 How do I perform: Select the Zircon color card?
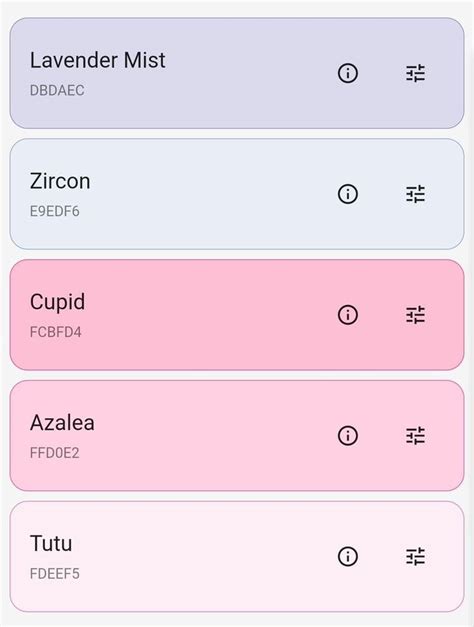coord(237,194)
